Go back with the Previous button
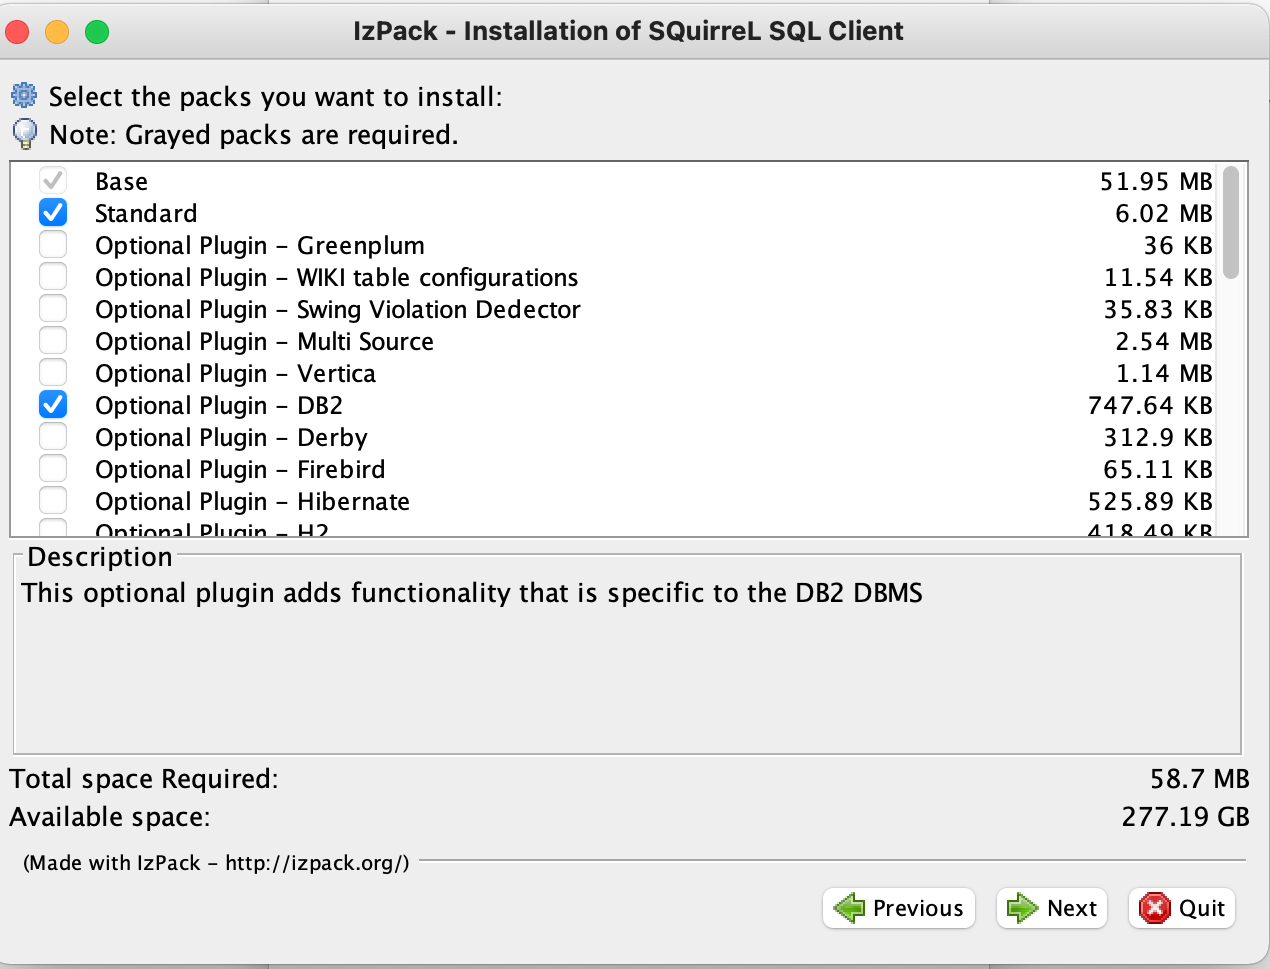1270x969 pixels. point(899,908)
